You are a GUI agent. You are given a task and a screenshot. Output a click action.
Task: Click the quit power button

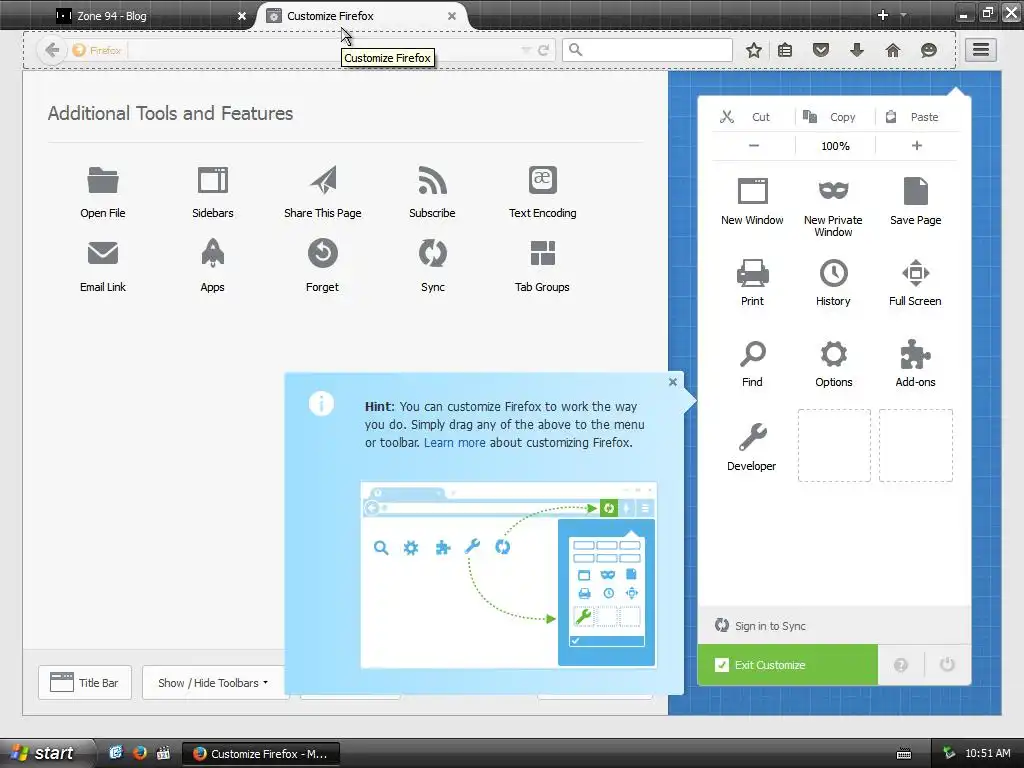[x=947, y=665]
